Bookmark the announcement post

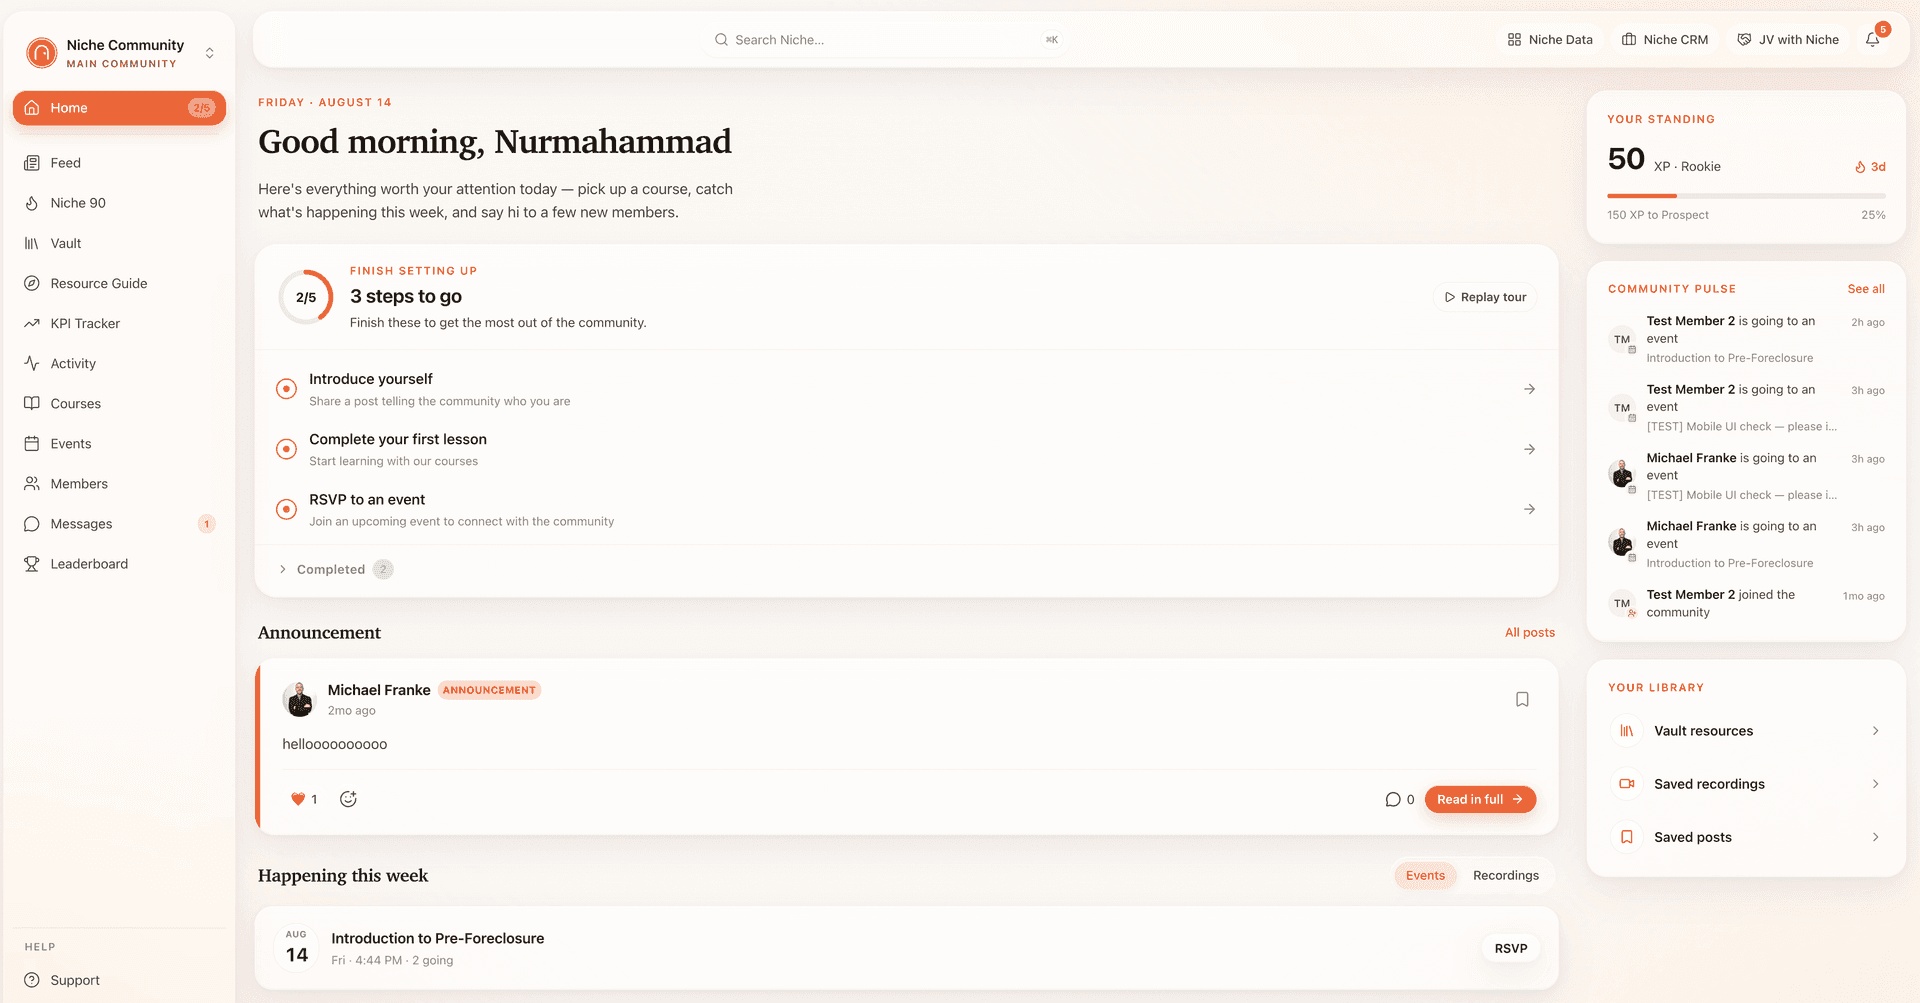click(x=1522, y=699)
